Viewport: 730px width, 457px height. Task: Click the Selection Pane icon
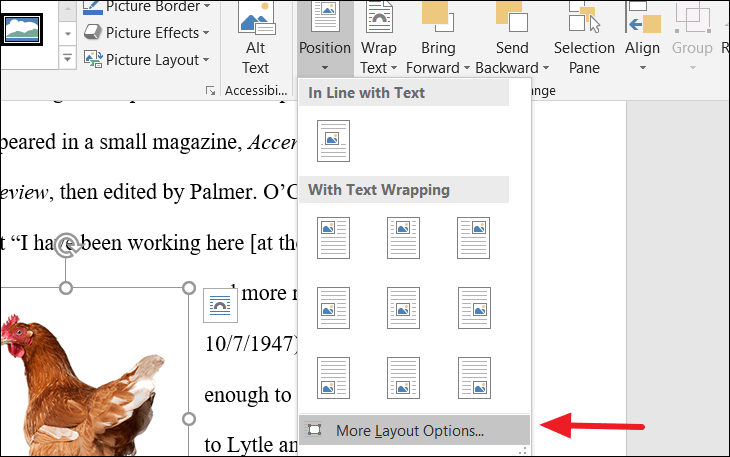click(x=584, y=17)
